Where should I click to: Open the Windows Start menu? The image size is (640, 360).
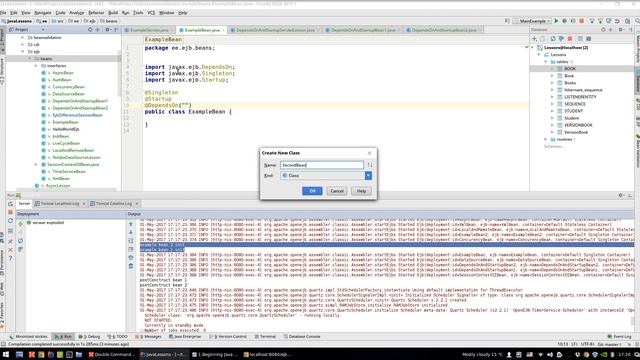click(x=6, y=355)
